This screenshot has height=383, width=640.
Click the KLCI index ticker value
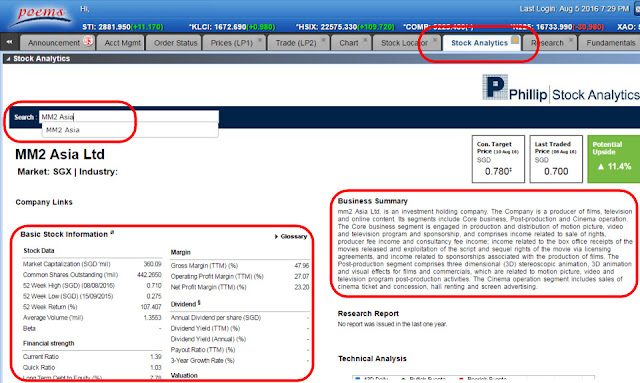231,27
